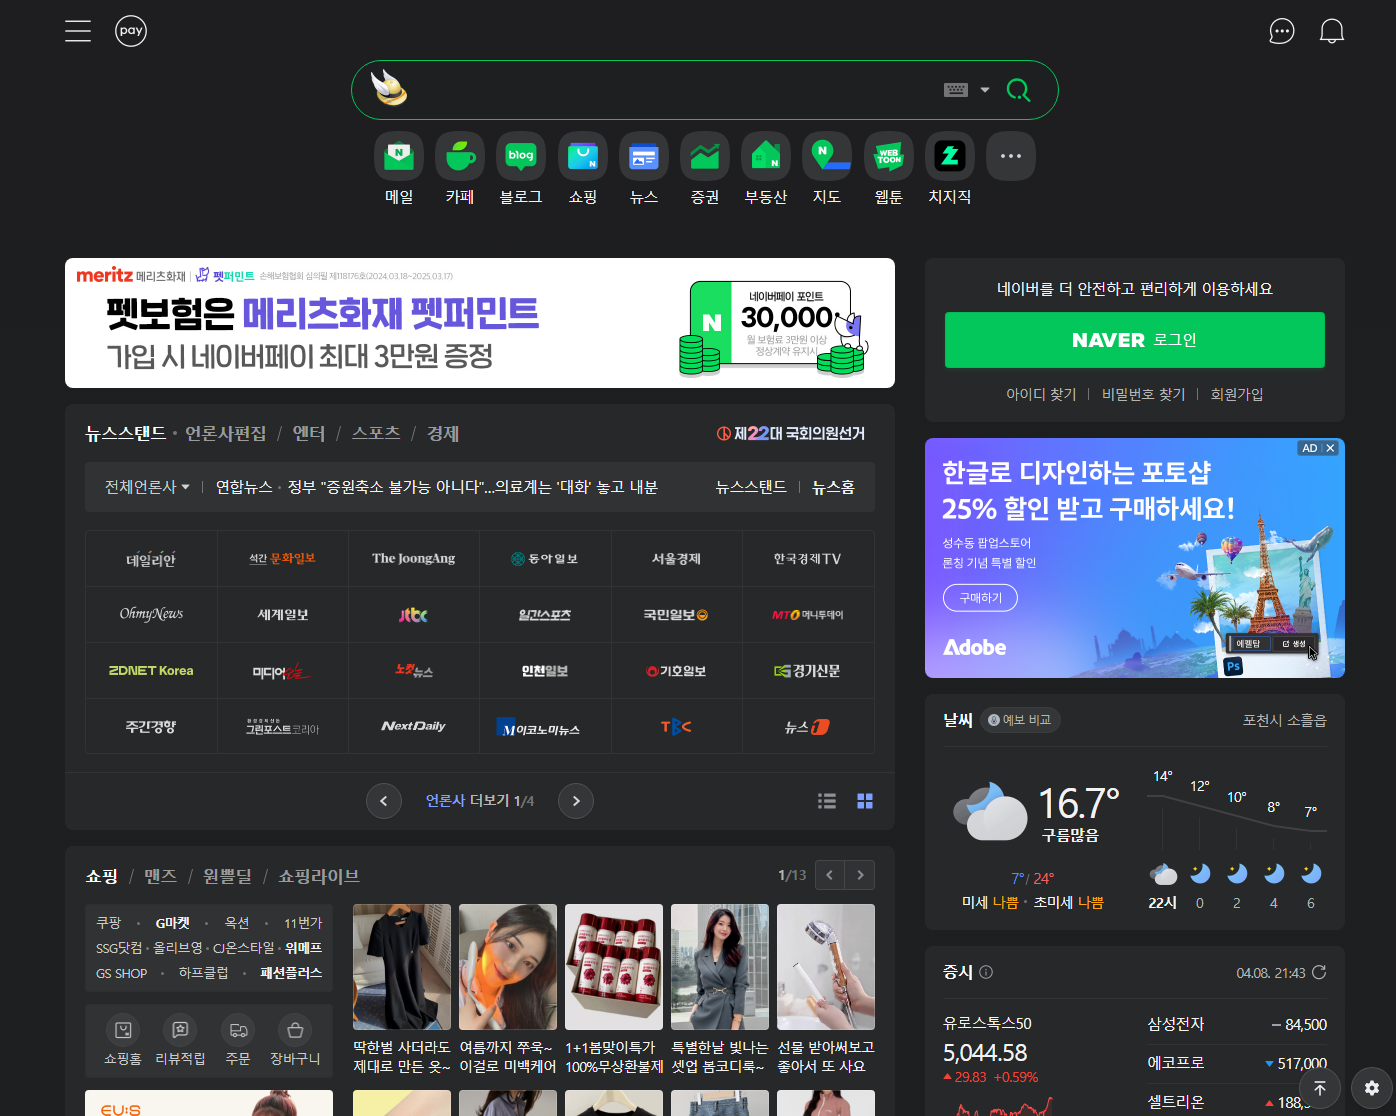Image resolution: width=1396 pixels, height=1116 pixels.
Task: Go to next press page
Action: pyautogui.click(x=576, y=801)
